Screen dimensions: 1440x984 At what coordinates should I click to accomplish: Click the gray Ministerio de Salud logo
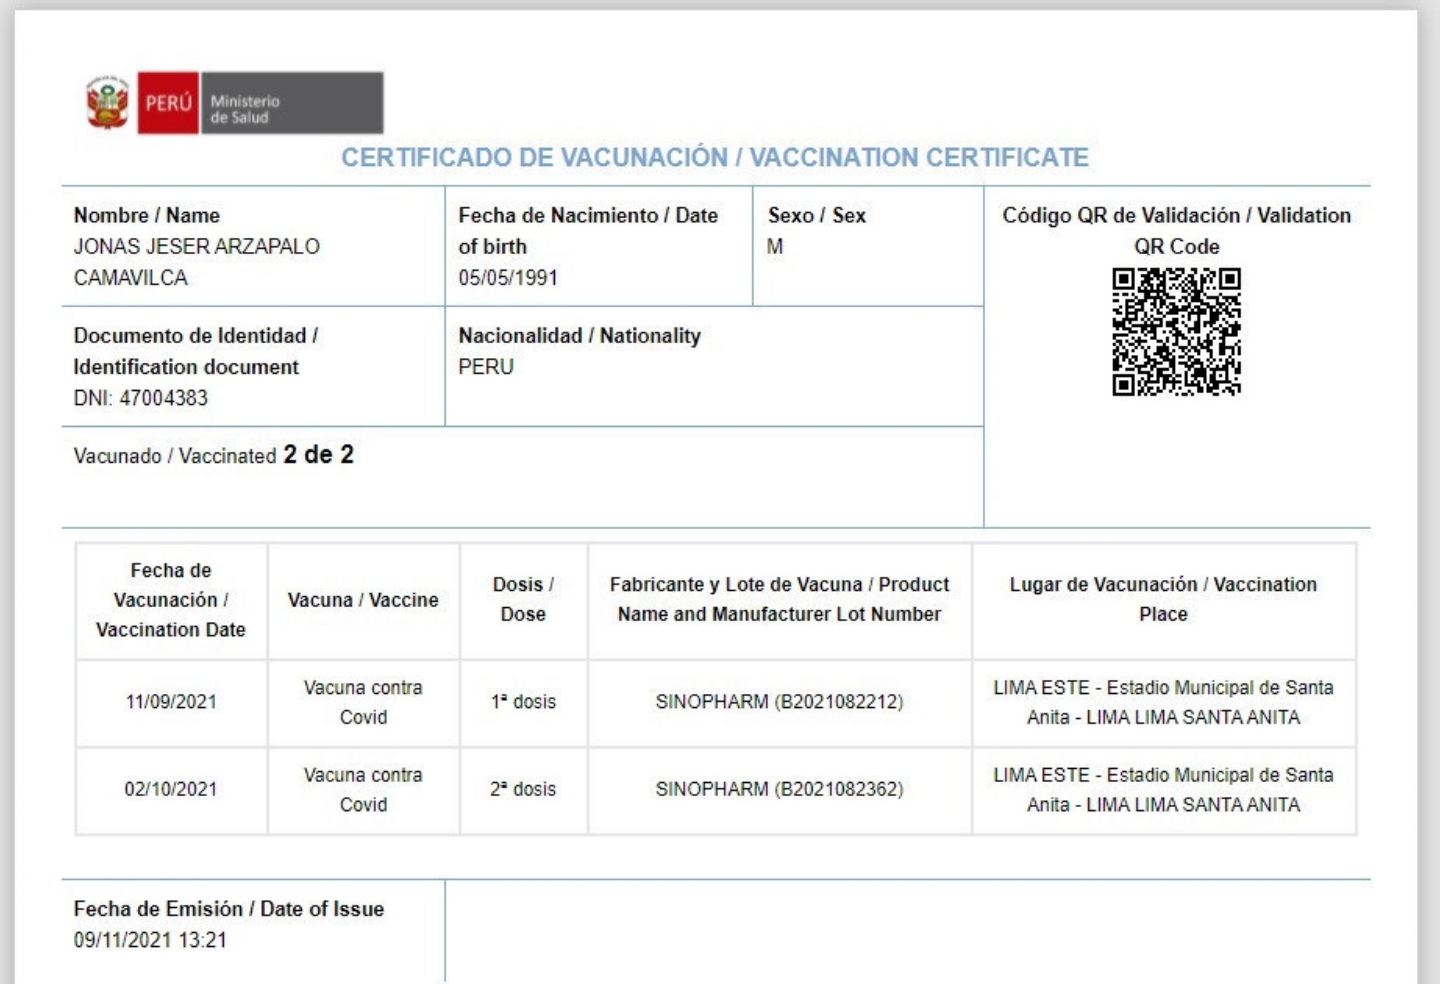point(291,103)
